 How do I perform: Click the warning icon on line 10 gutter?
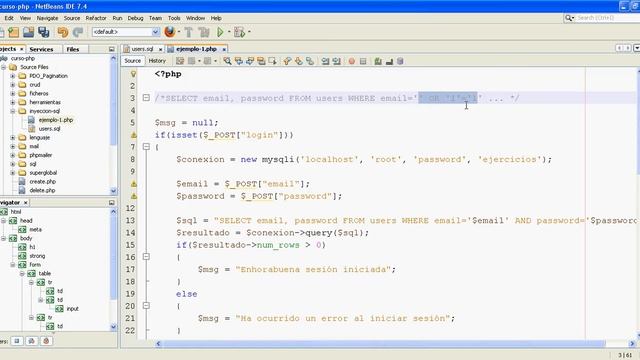tap(133, 184)
